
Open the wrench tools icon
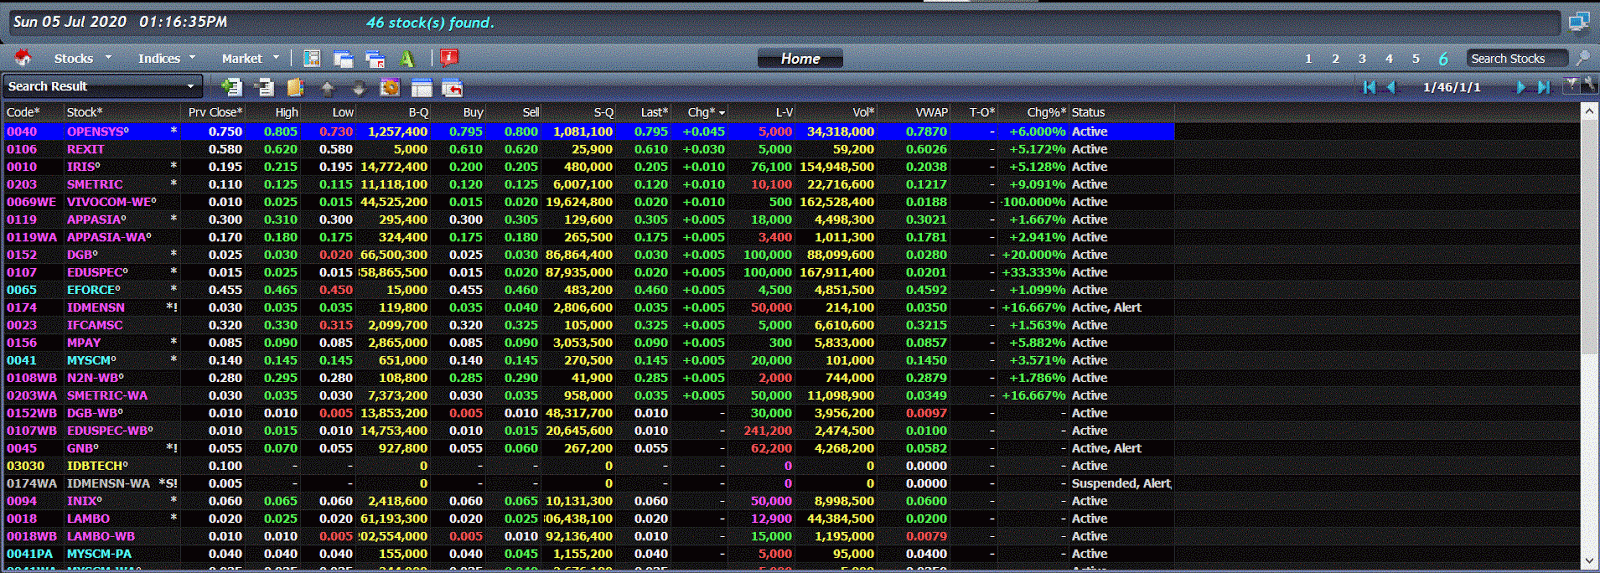1588,85
